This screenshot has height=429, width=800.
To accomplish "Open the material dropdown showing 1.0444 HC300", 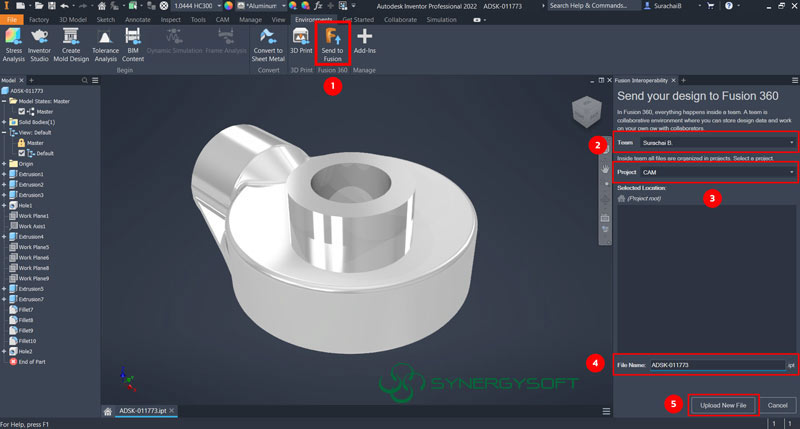I will (197, 6).
